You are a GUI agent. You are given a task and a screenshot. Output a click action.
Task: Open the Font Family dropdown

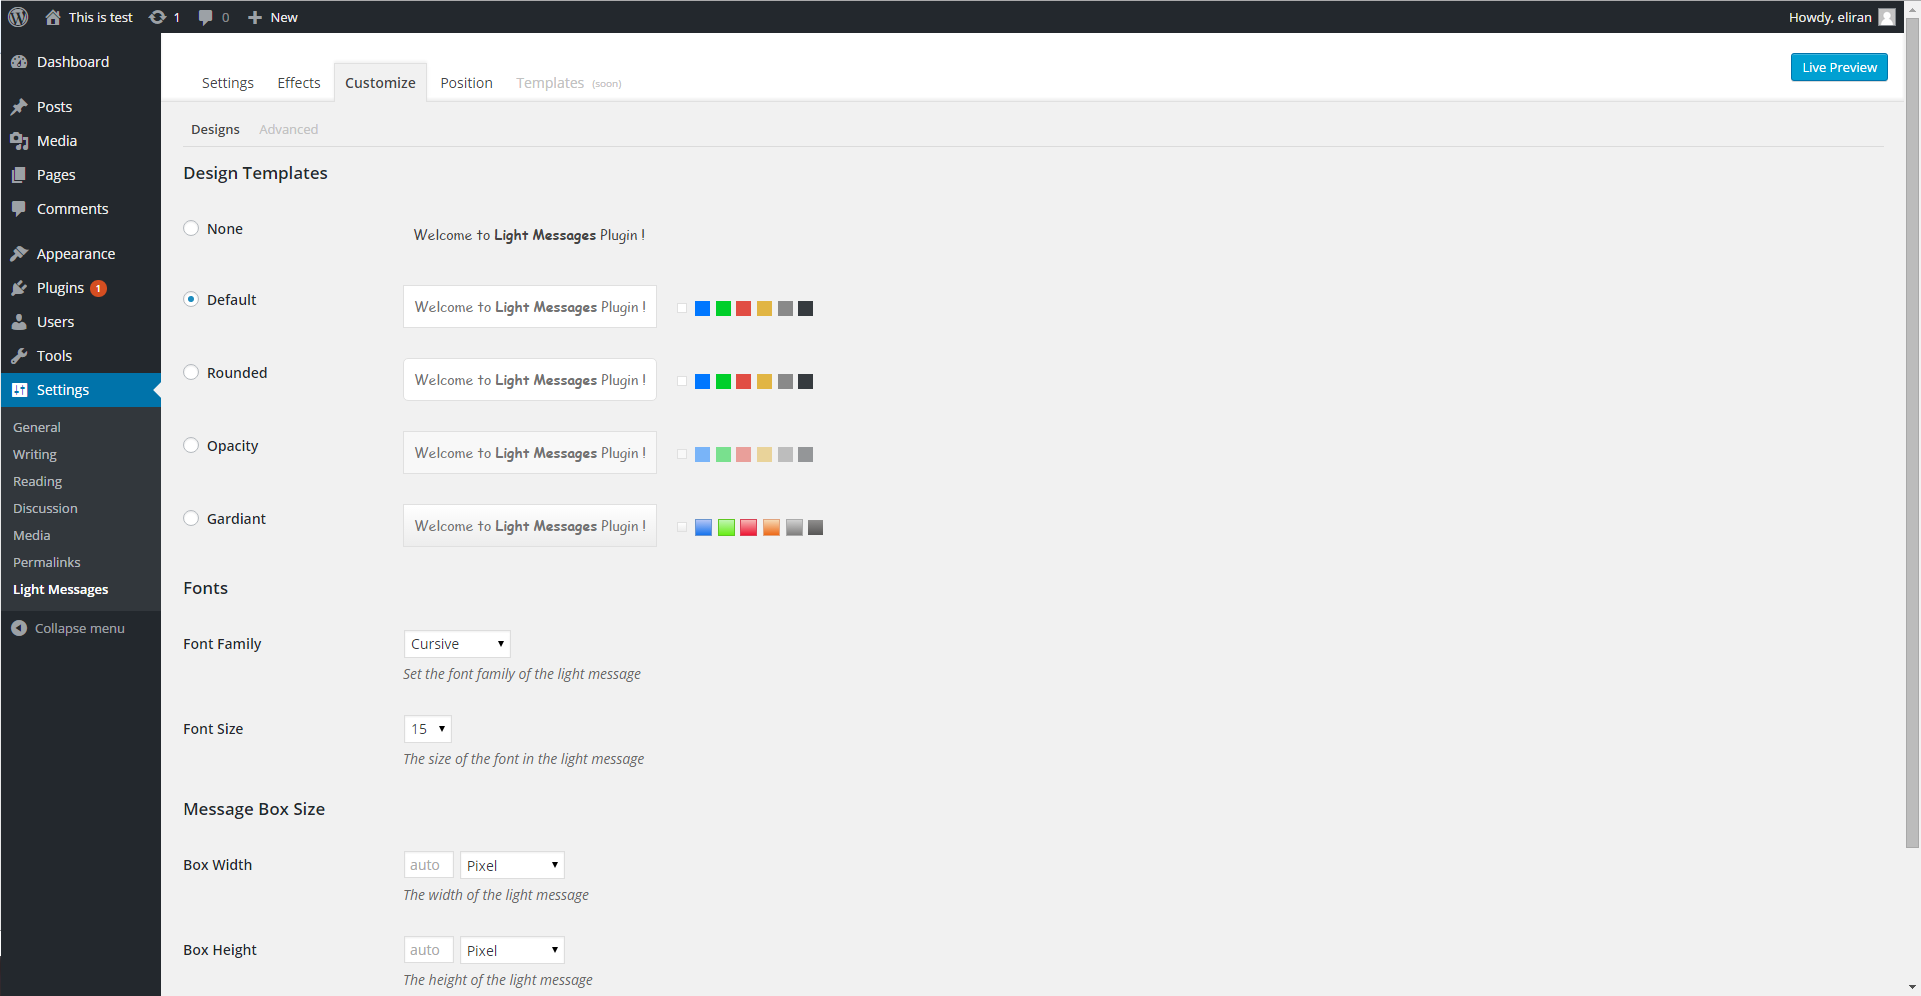coord(457,644)
